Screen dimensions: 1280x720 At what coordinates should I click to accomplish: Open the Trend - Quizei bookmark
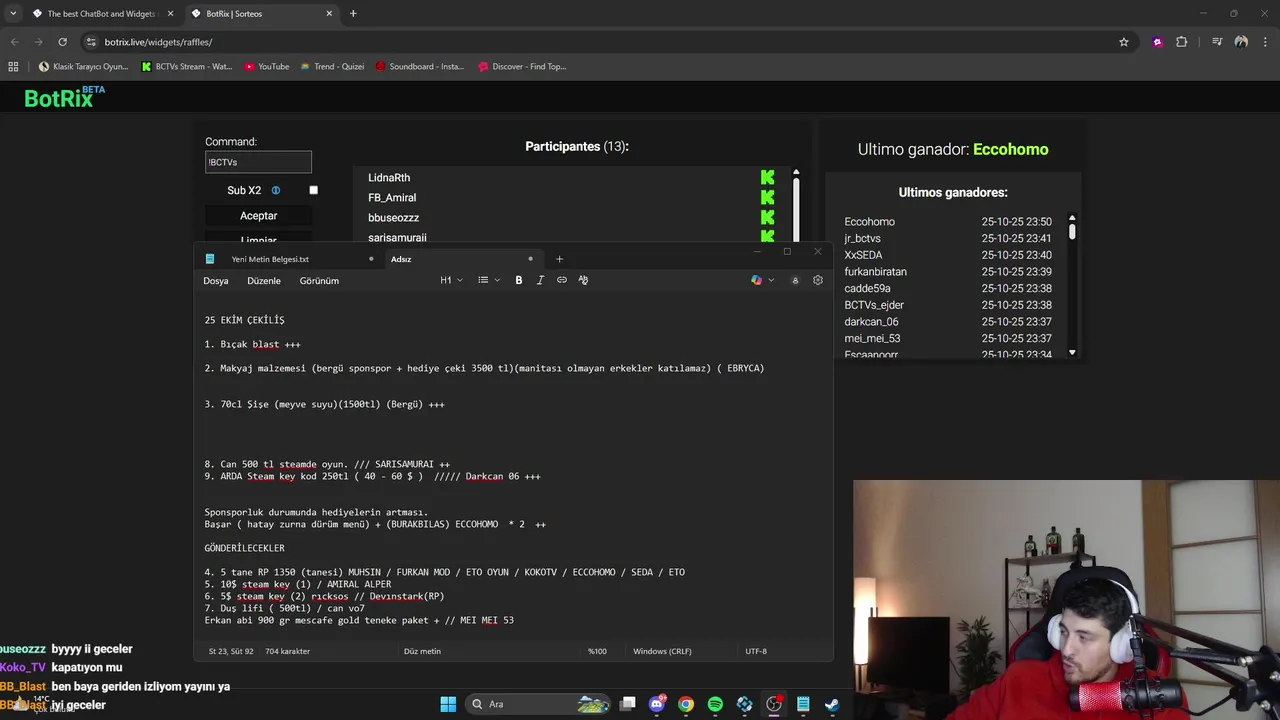[332, 67]
